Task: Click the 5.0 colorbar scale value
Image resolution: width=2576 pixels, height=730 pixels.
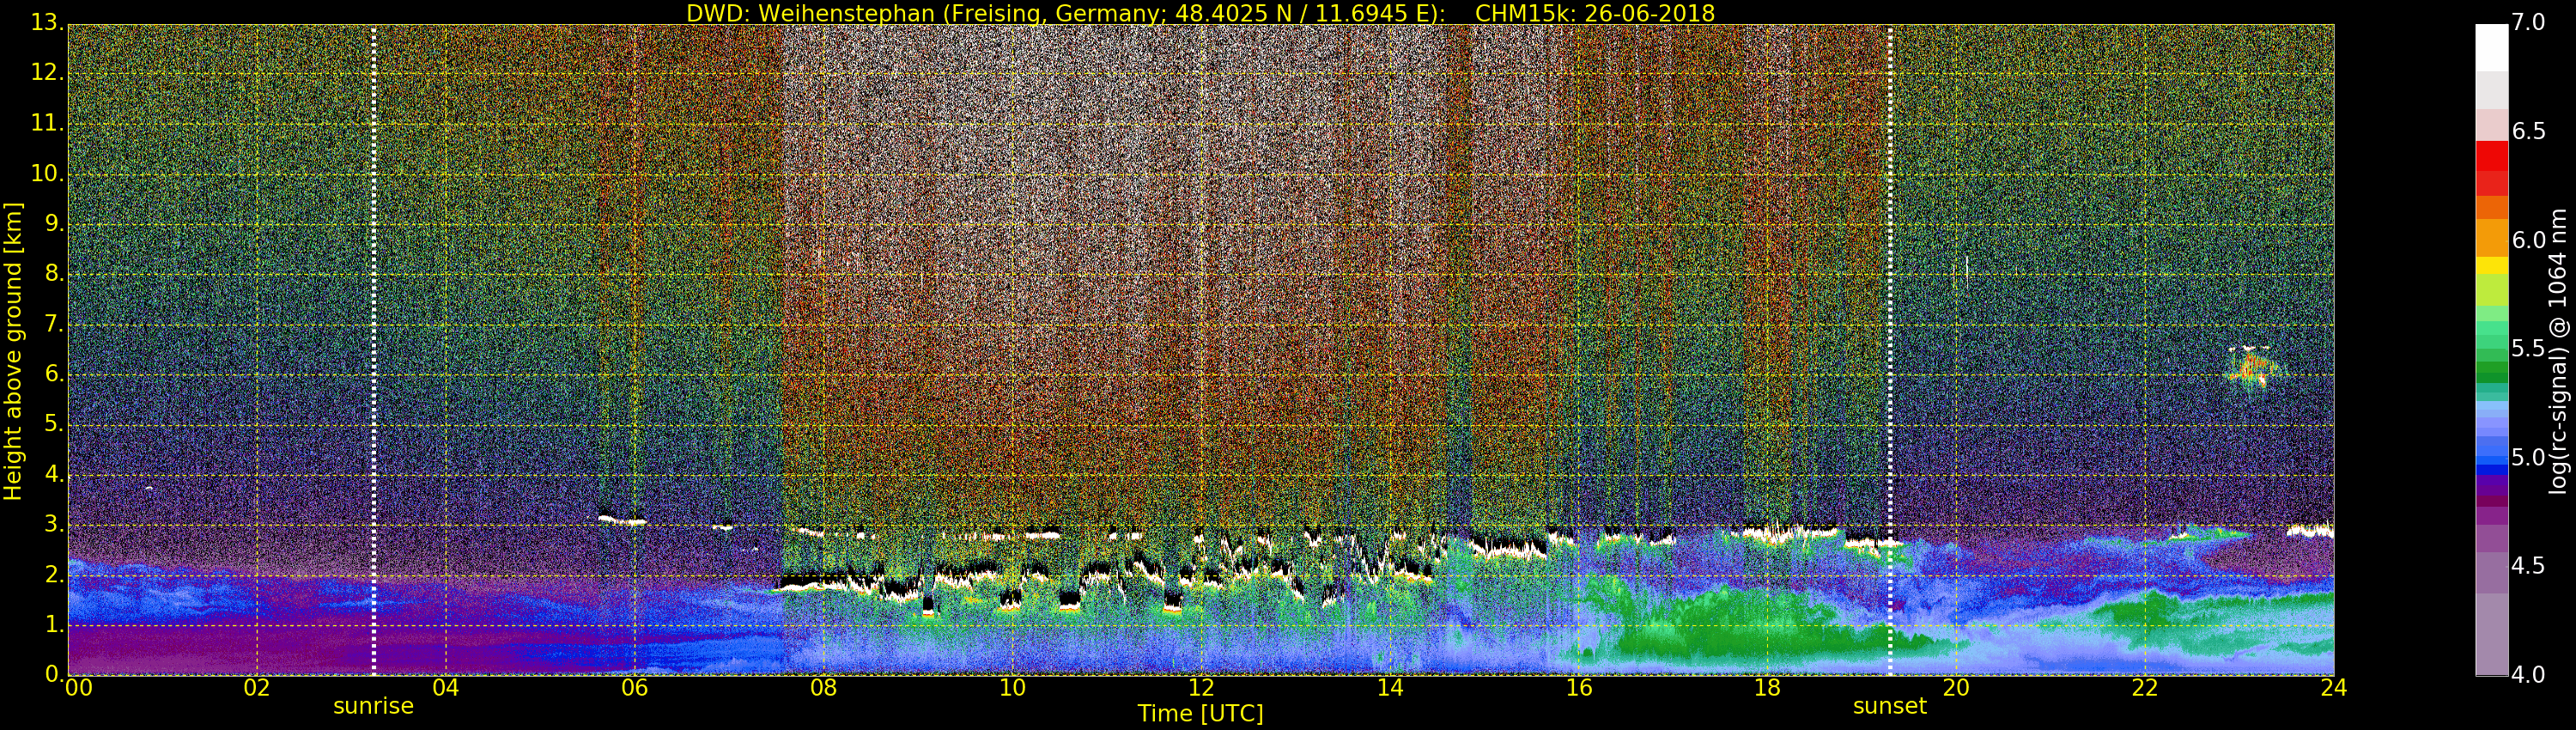Action: click(2529, 458)
